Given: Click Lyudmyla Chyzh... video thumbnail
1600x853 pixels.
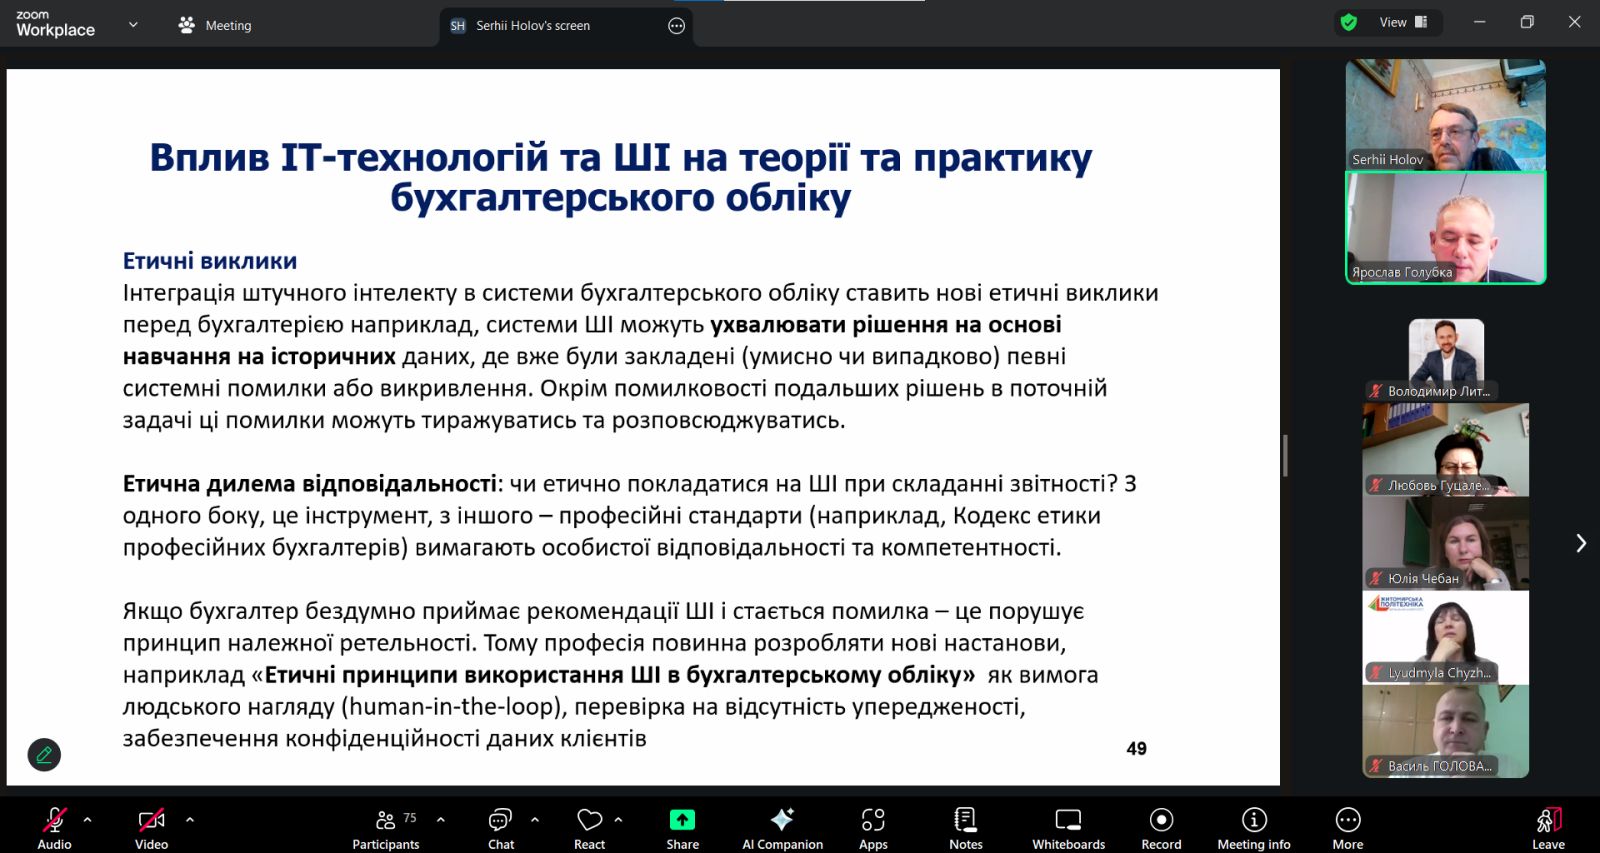Looking at the screenshot, I should 1446,637.
